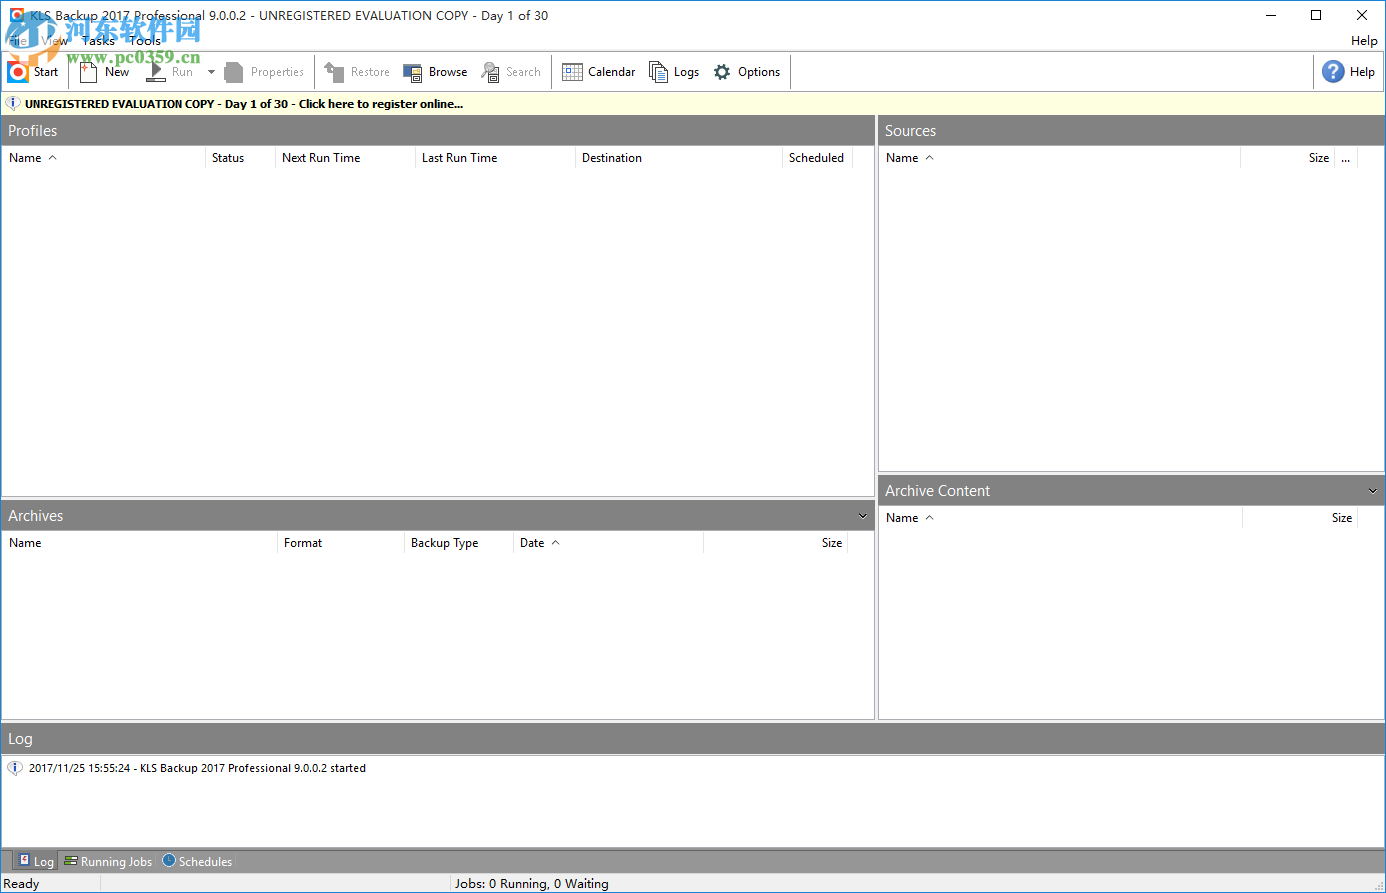Open the View menu
The image size is (1386, 893).
tap(55, 41)
